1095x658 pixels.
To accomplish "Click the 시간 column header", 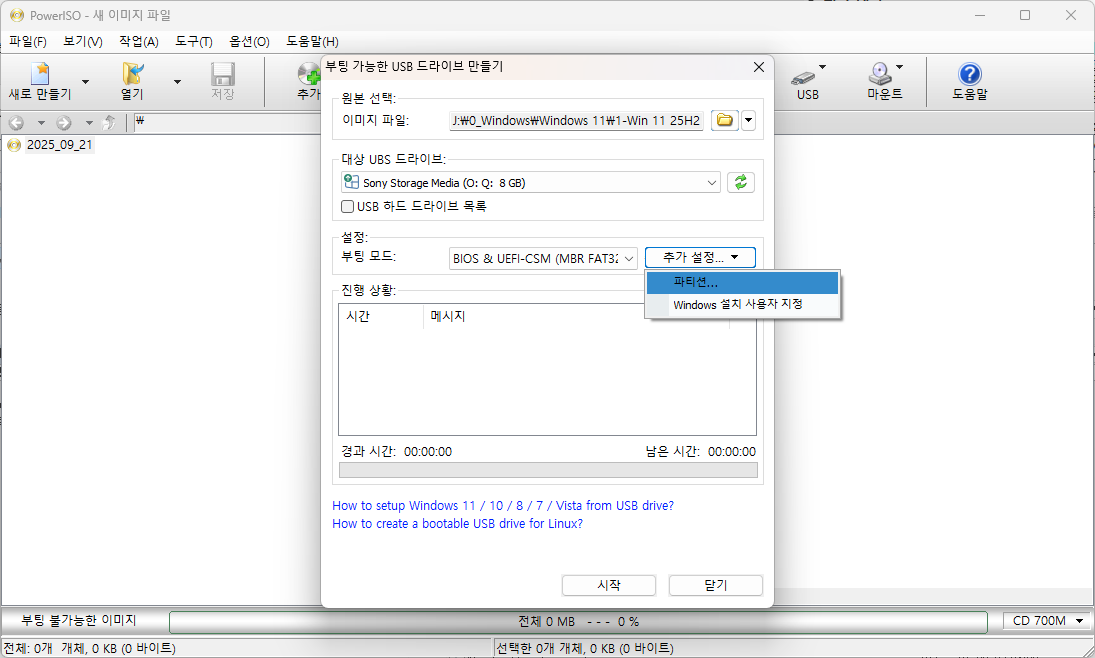I will coord(381,316).
